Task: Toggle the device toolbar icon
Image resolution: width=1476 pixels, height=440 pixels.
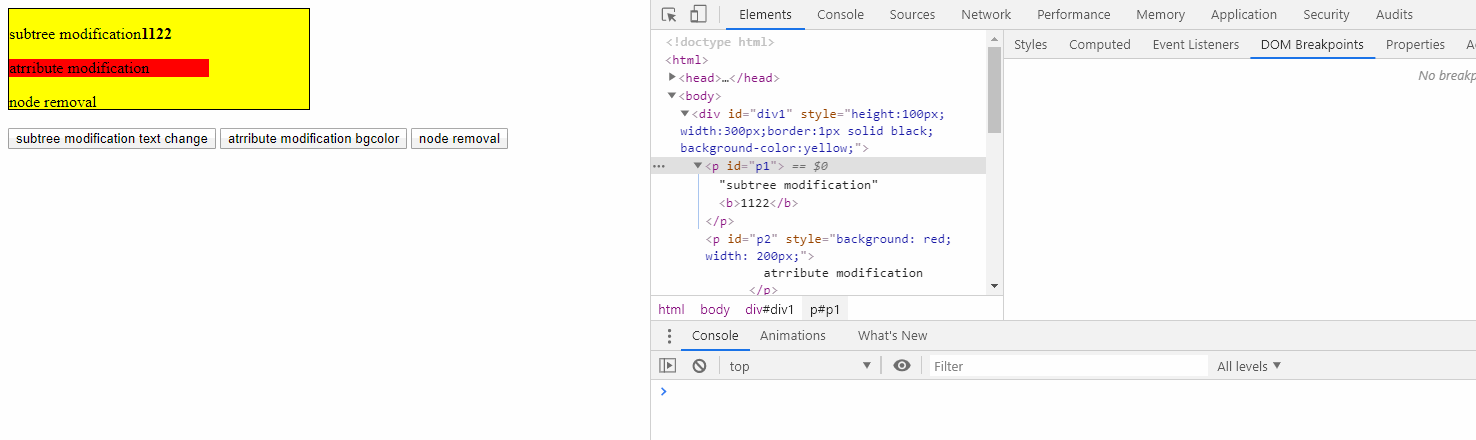Action: click(x=698, y=15)
